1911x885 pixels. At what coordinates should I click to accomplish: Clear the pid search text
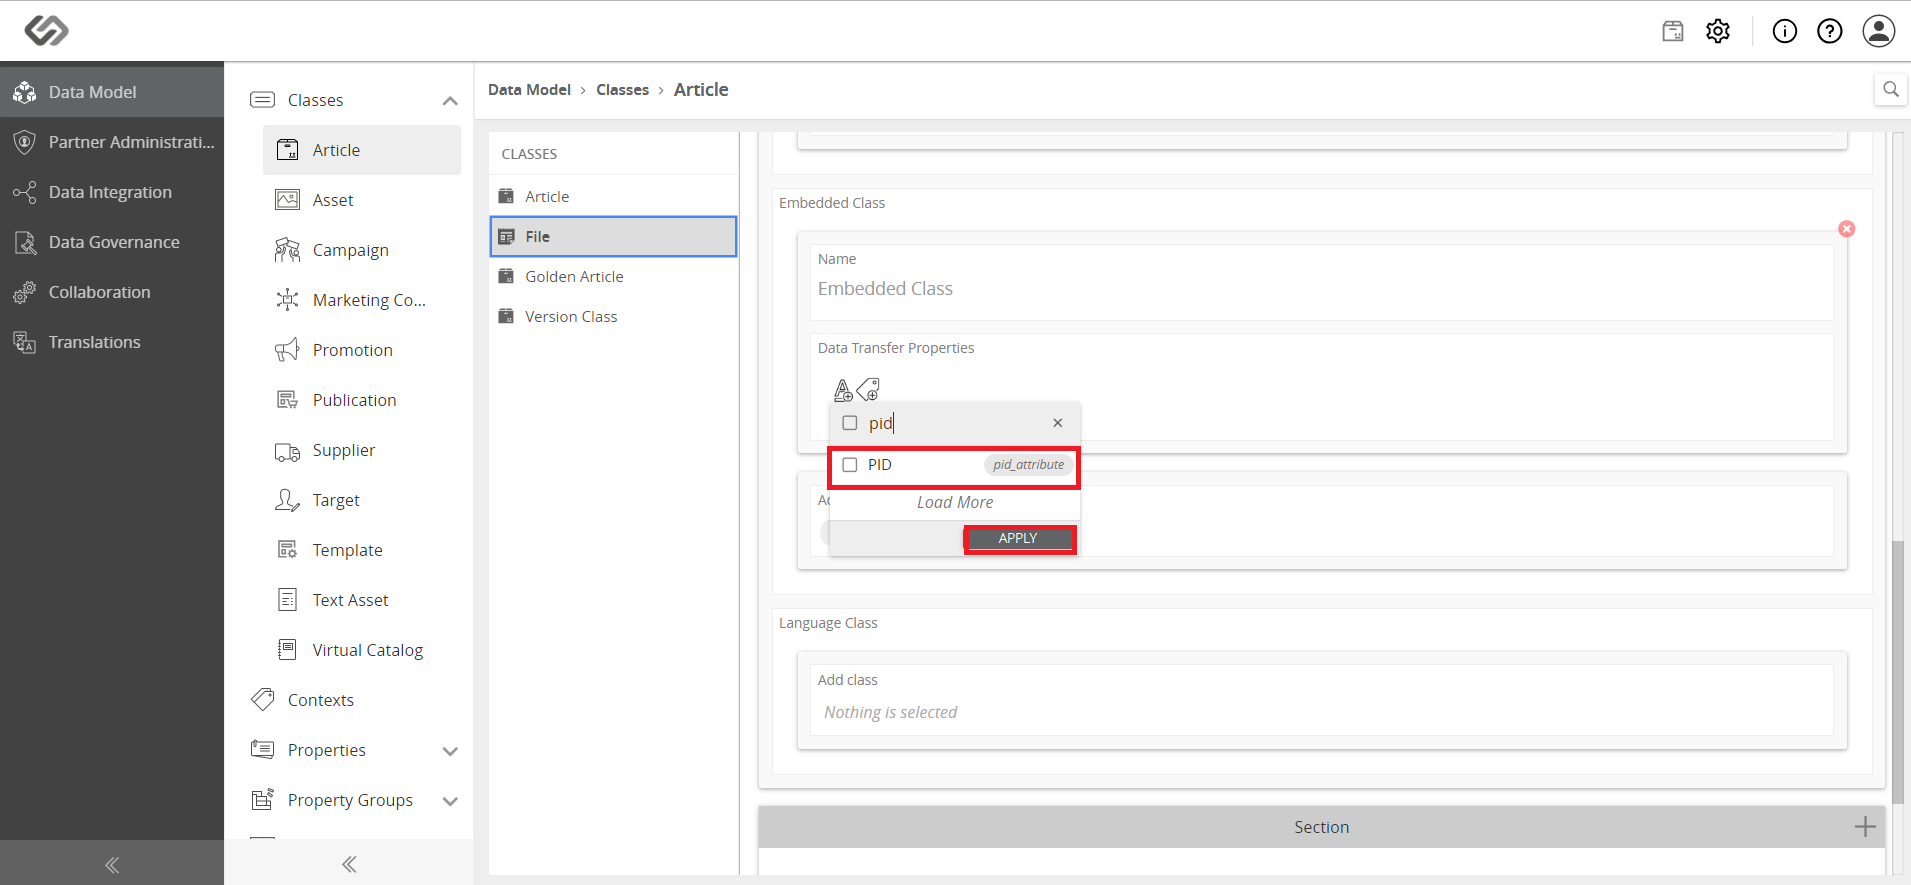pyautogui.click(x=1057, y=423)
